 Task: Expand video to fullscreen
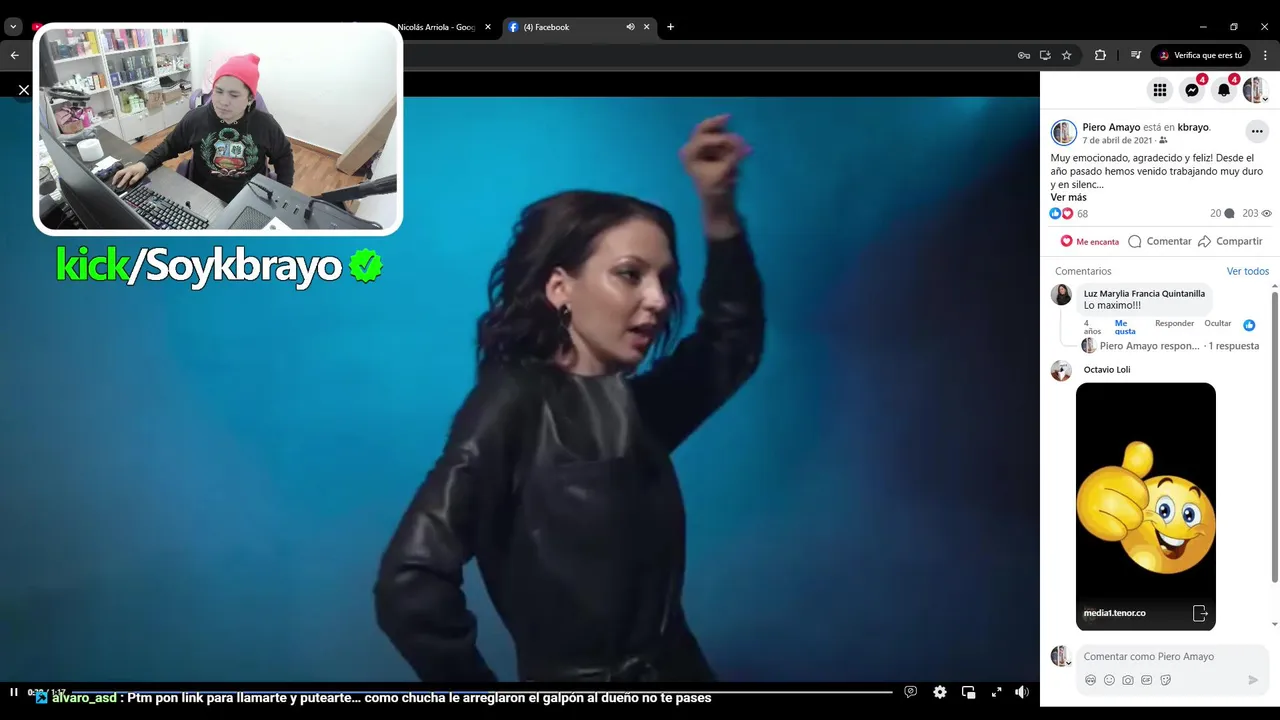tap(996, 692)
